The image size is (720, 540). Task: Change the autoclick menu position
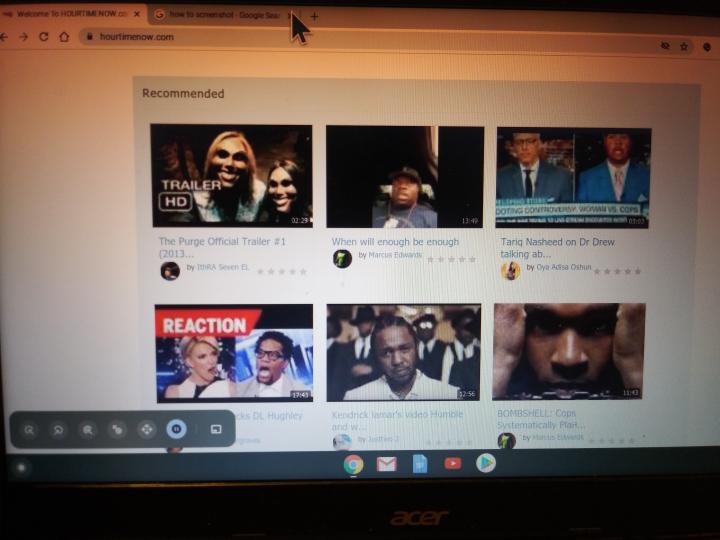click(216, 429)
